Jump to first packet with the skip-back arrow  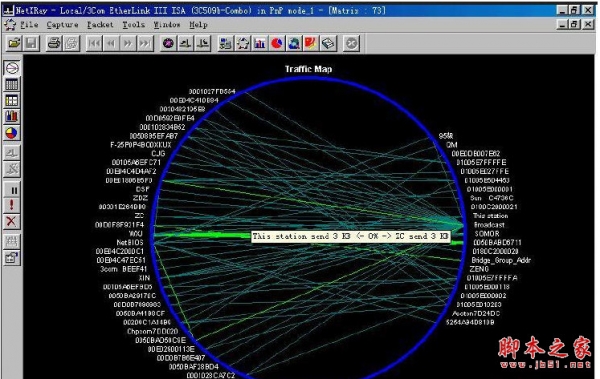(x=94, y=43)
